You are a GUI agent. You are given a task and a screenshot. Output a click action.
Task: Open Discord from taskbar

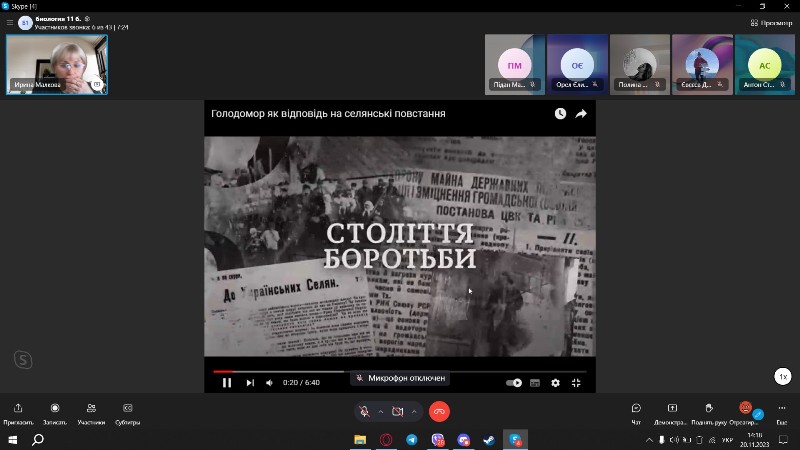(463, 440)
